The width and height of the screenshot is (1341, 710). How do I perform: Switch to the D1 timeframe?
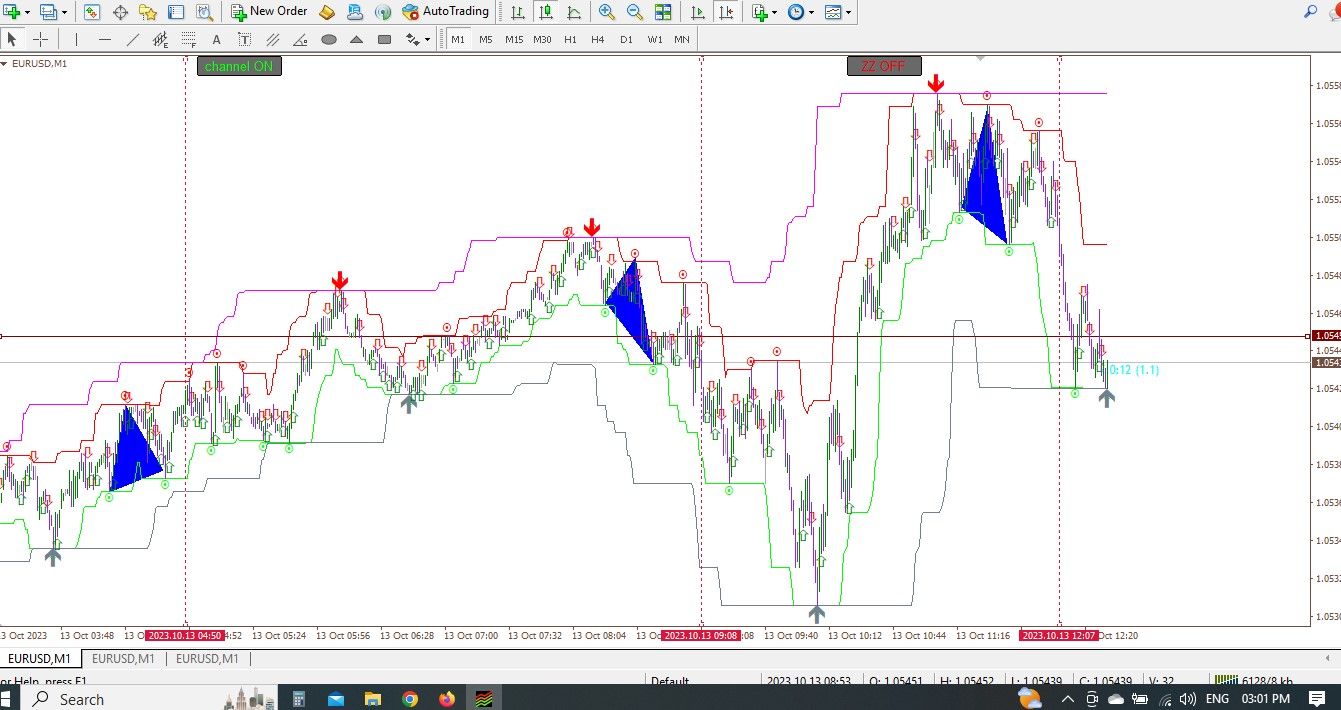[x=626, y=39]
